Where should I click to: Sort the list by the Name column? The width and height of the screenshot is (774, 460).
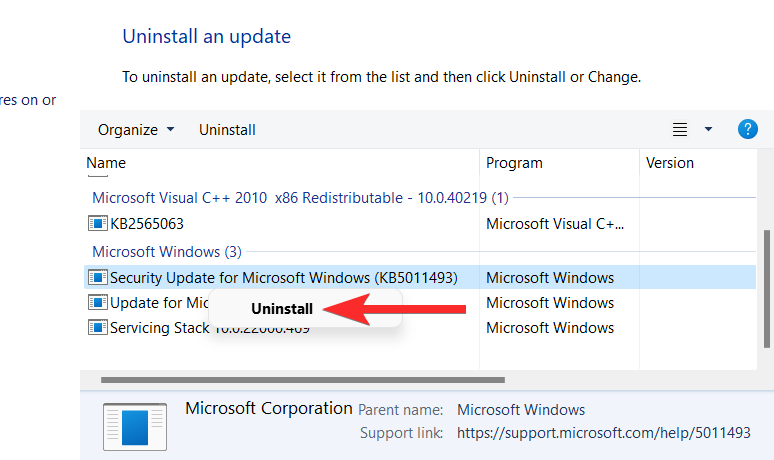click(x=106, y=163)
